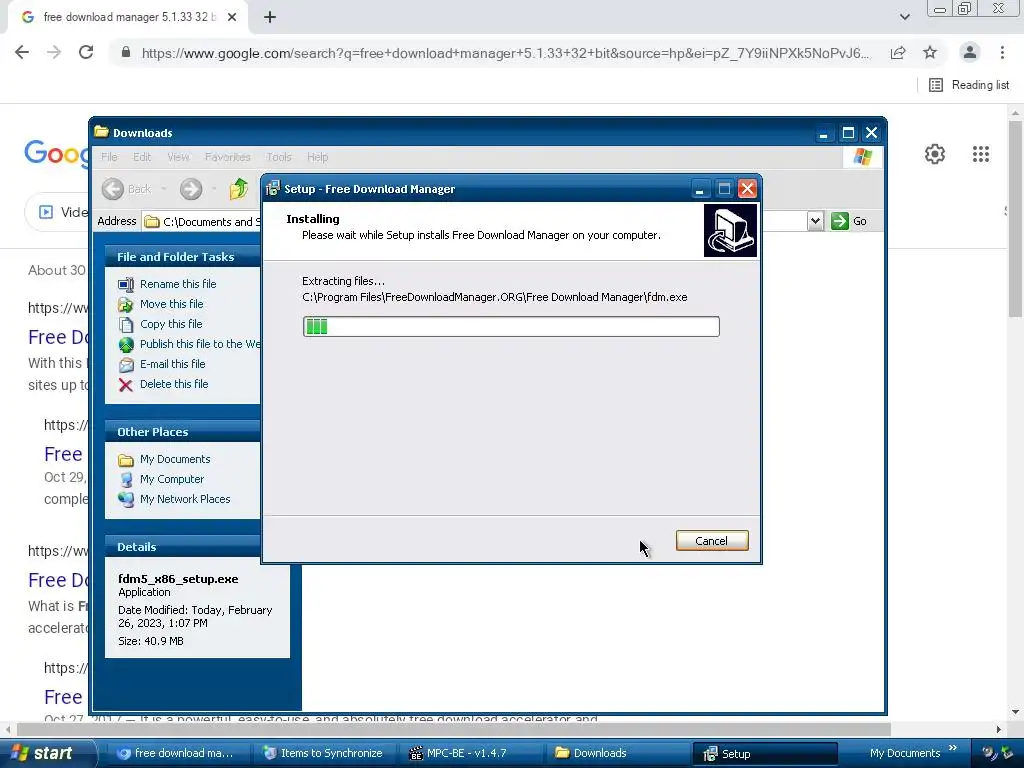Image resolution: width=1024 pixels, height=768 pixels.
Task: Switch to MPC-BE v1.4.7 taskbar button
Action: tap(470, 753)
